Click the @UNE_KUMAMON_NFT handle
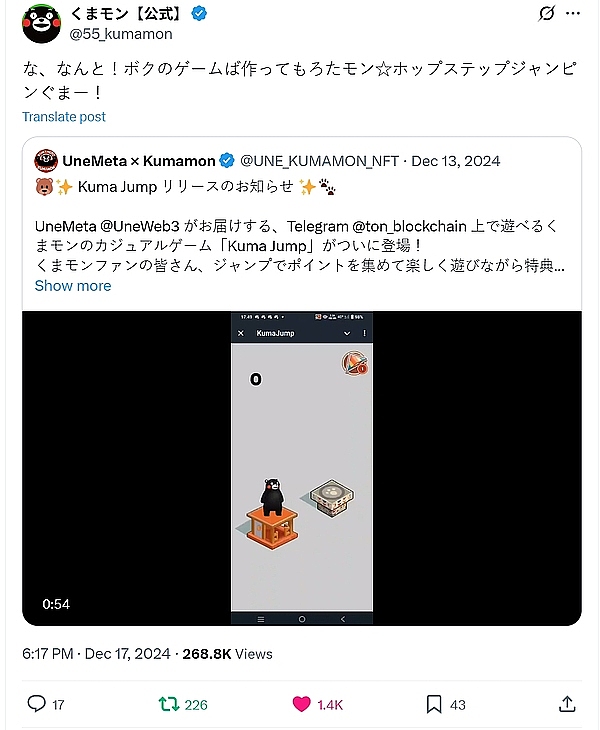600x730 pixels. click(x=319, y=161)
